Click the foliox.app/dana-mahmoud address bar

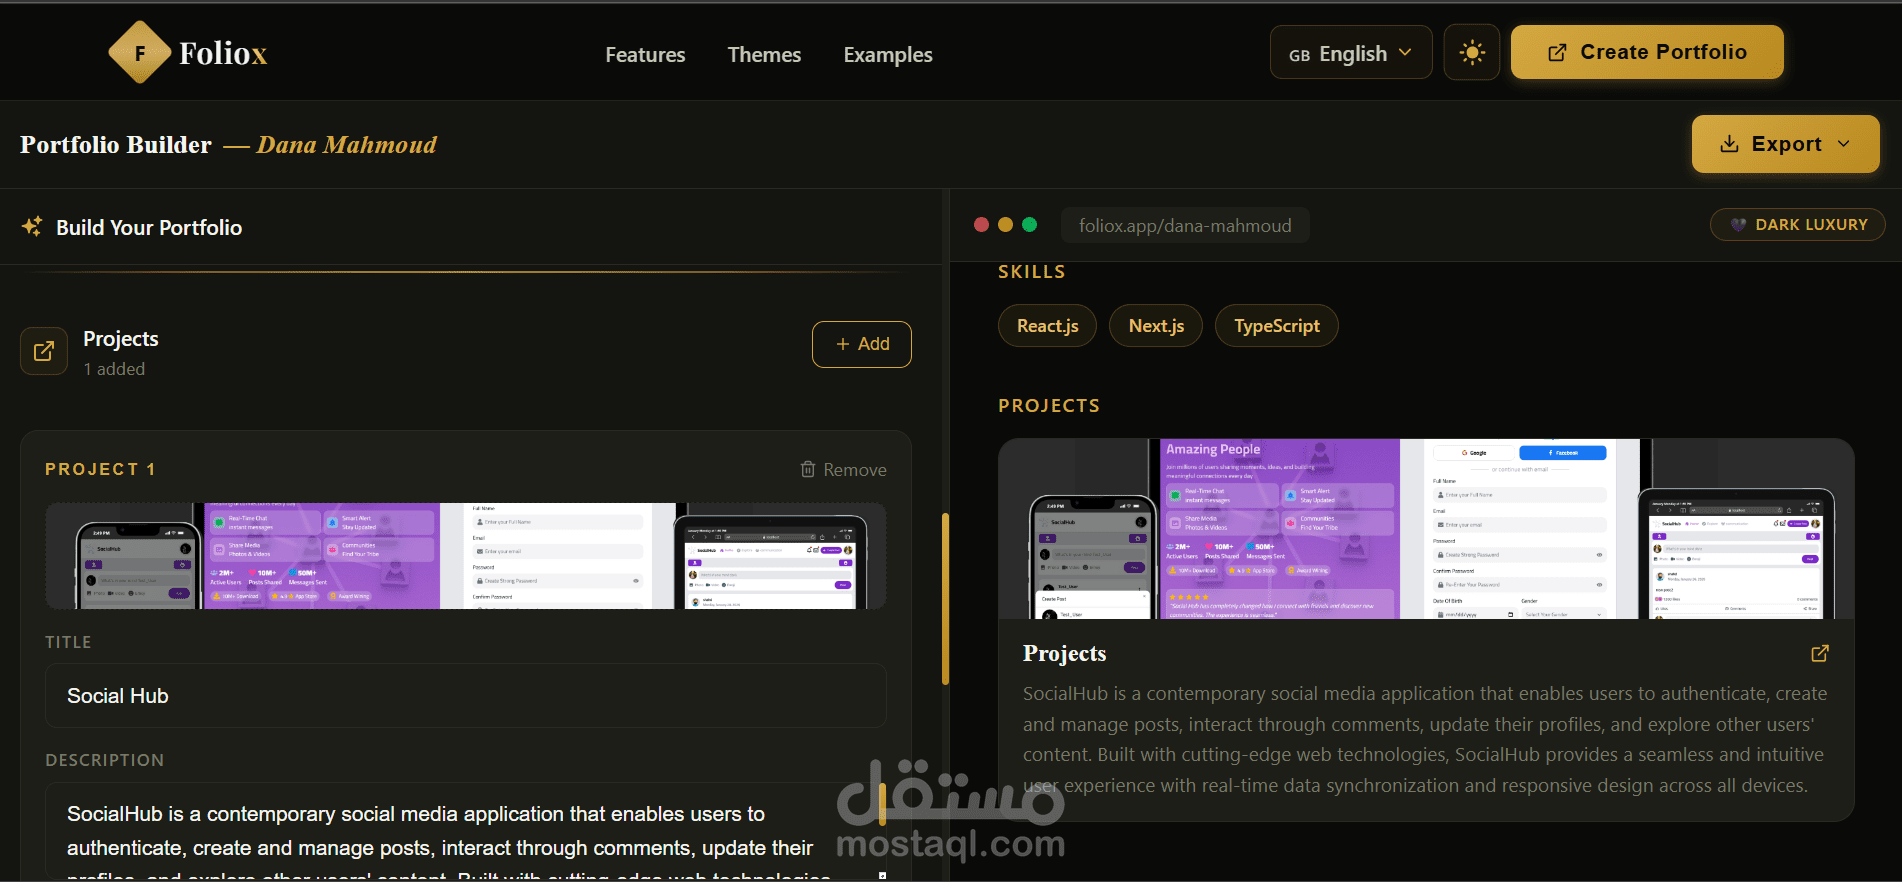pyautogui.click(x=1185, y=226)
